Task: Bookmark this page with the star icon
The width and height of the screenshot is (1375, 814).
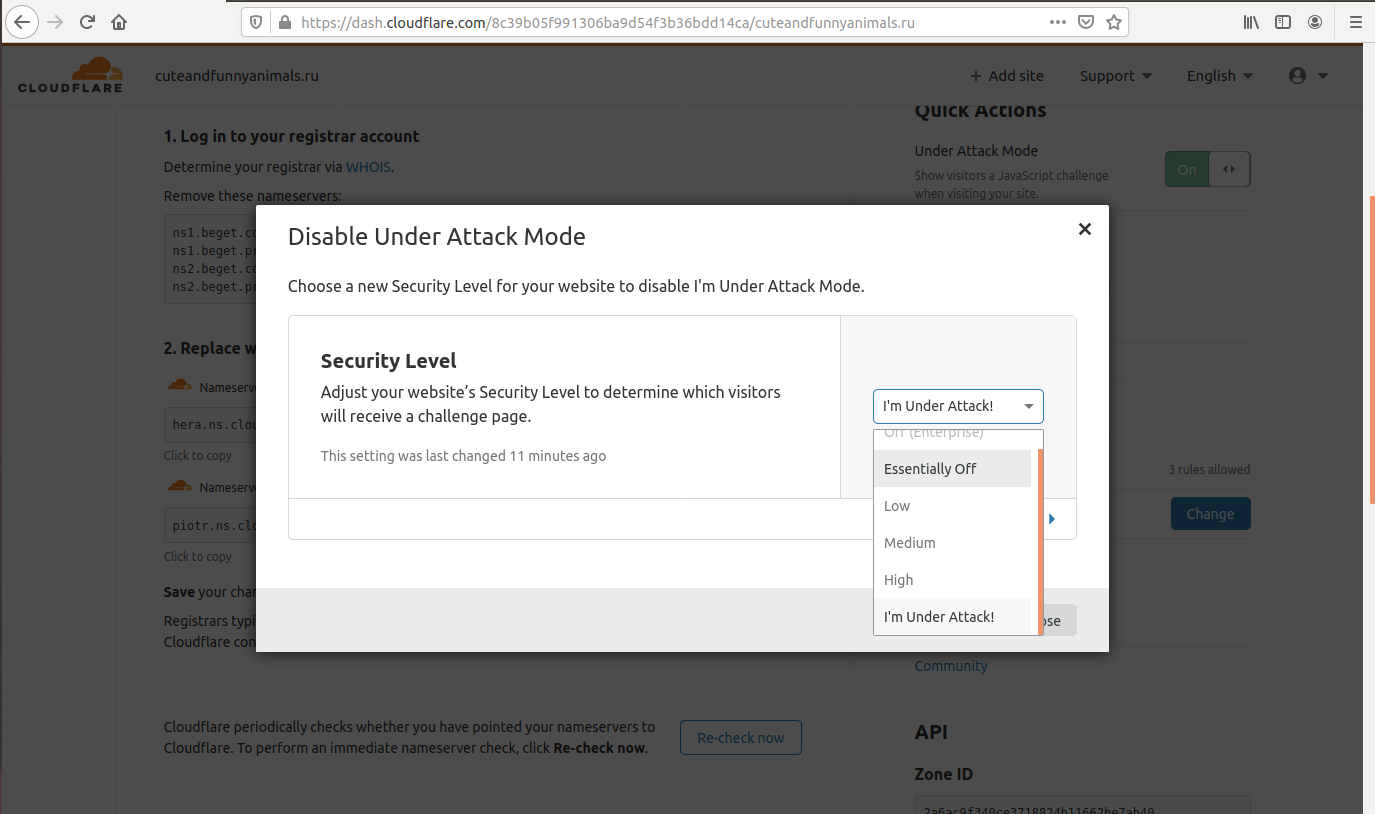Action: [x=1113, y=22]
